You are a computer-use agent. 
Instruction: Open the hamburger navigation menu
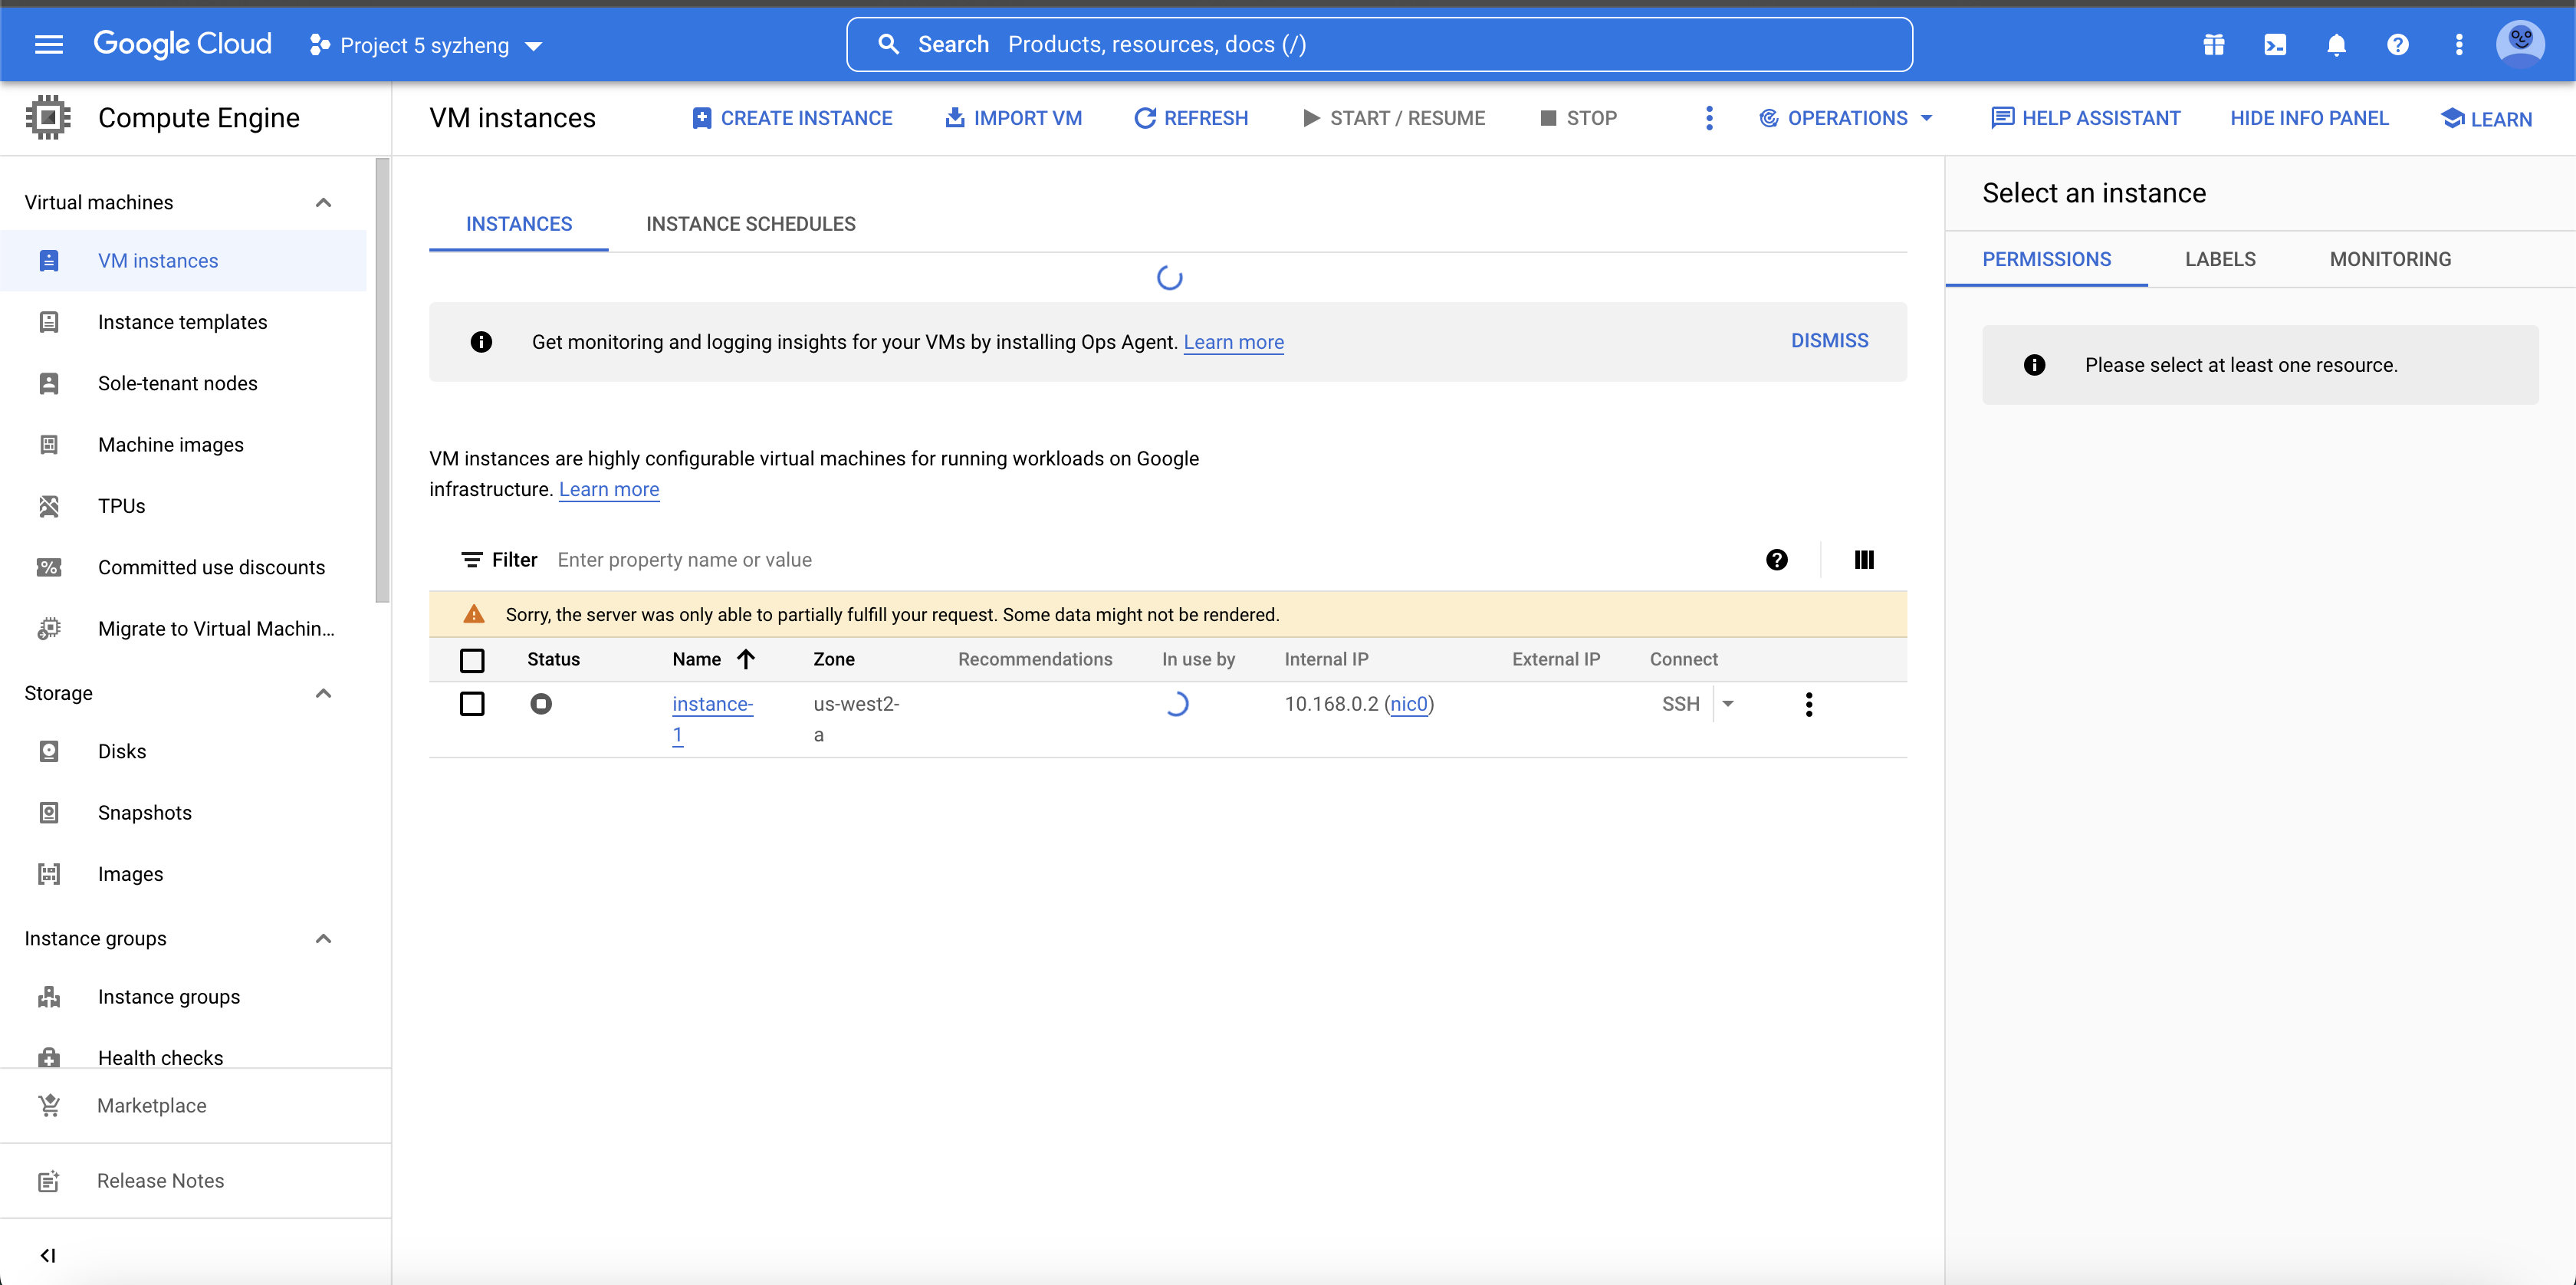pyautogui.click(x=48, y=44)
